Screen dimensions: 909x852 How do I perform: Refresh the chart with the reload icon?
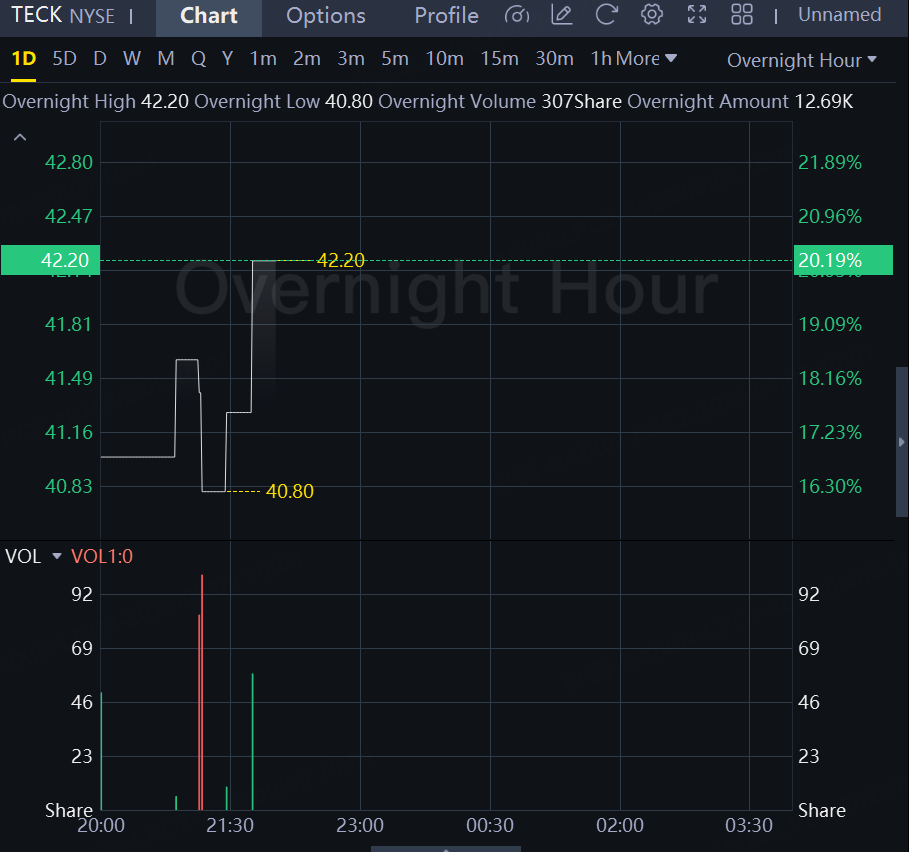point(606,14)
